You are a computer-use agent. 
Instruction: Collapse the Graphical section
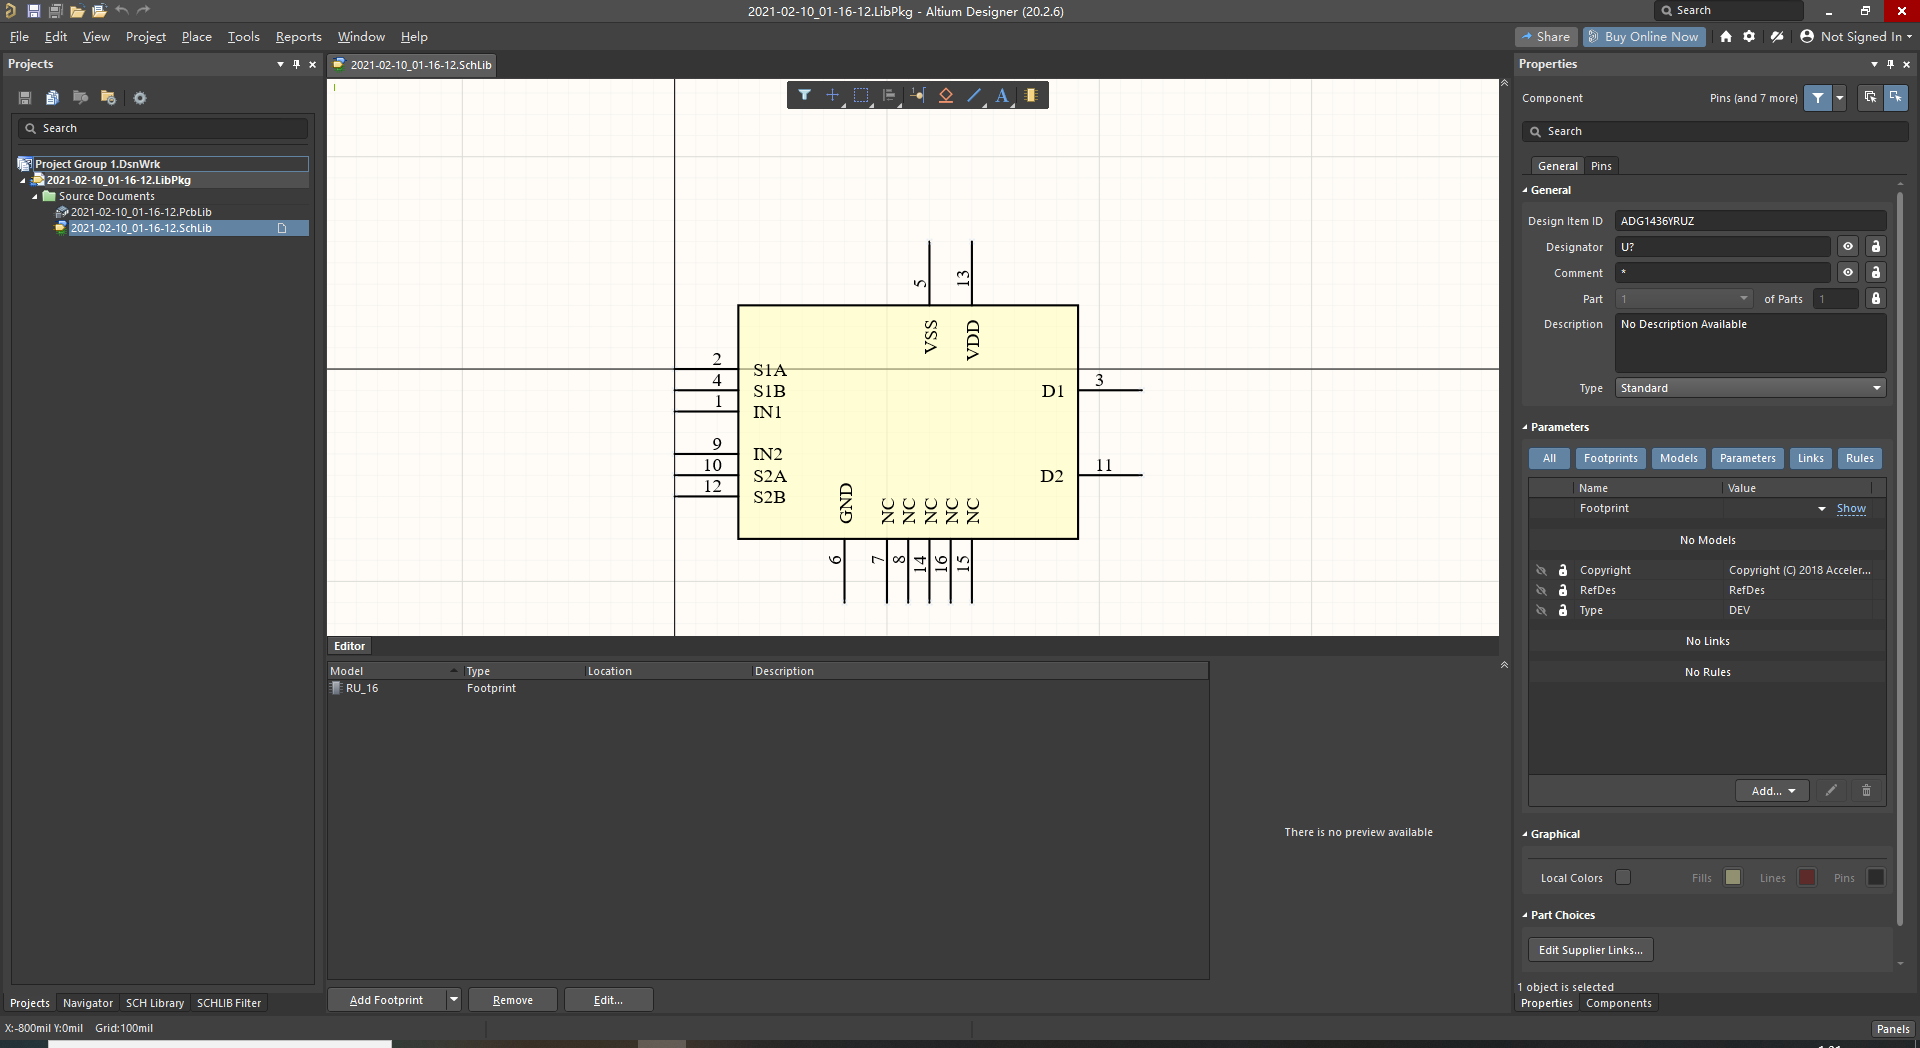(x=1526, y=834)
